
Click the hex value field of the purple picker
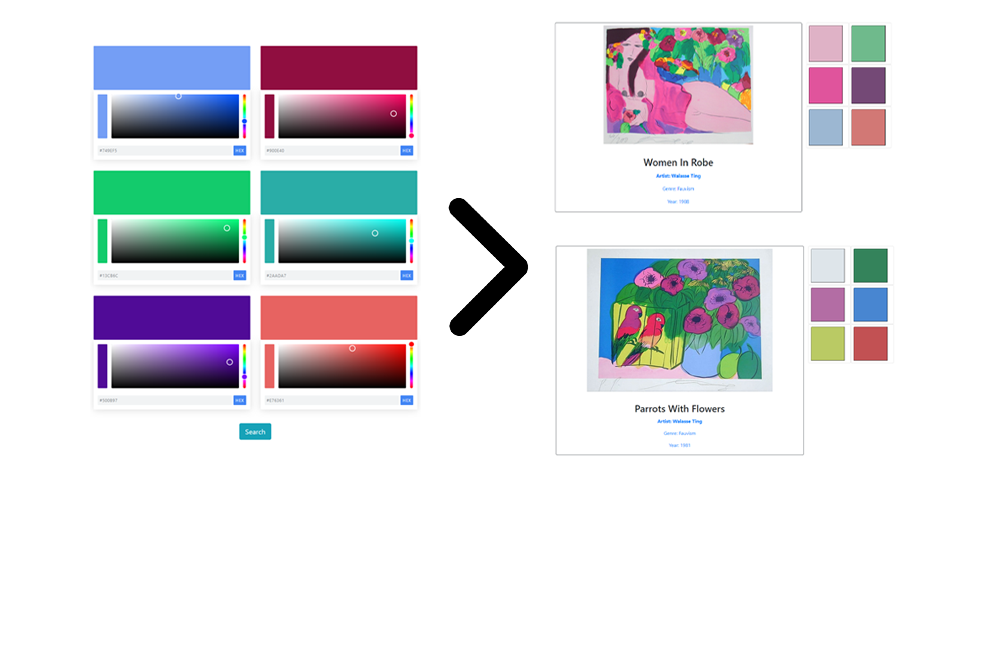point(165,401)
